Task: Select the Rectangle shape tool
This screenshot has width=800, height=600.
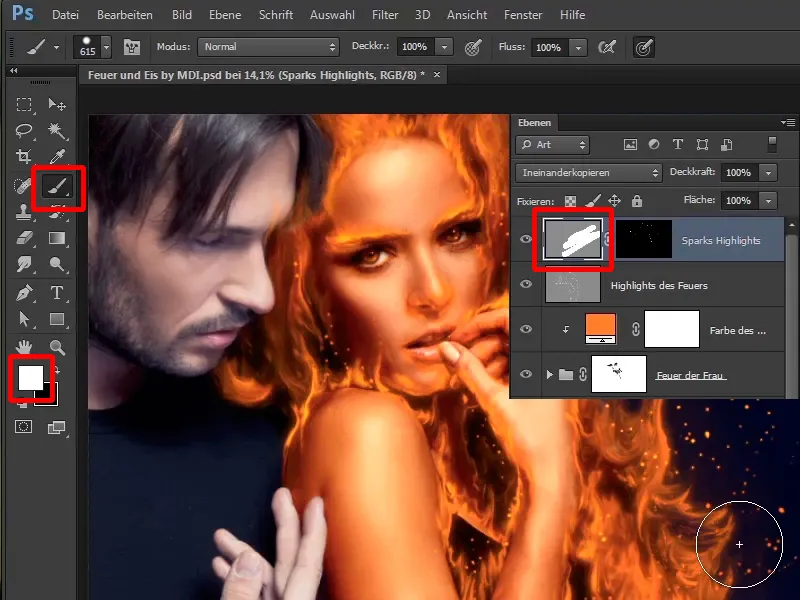Action: point(57,319)
